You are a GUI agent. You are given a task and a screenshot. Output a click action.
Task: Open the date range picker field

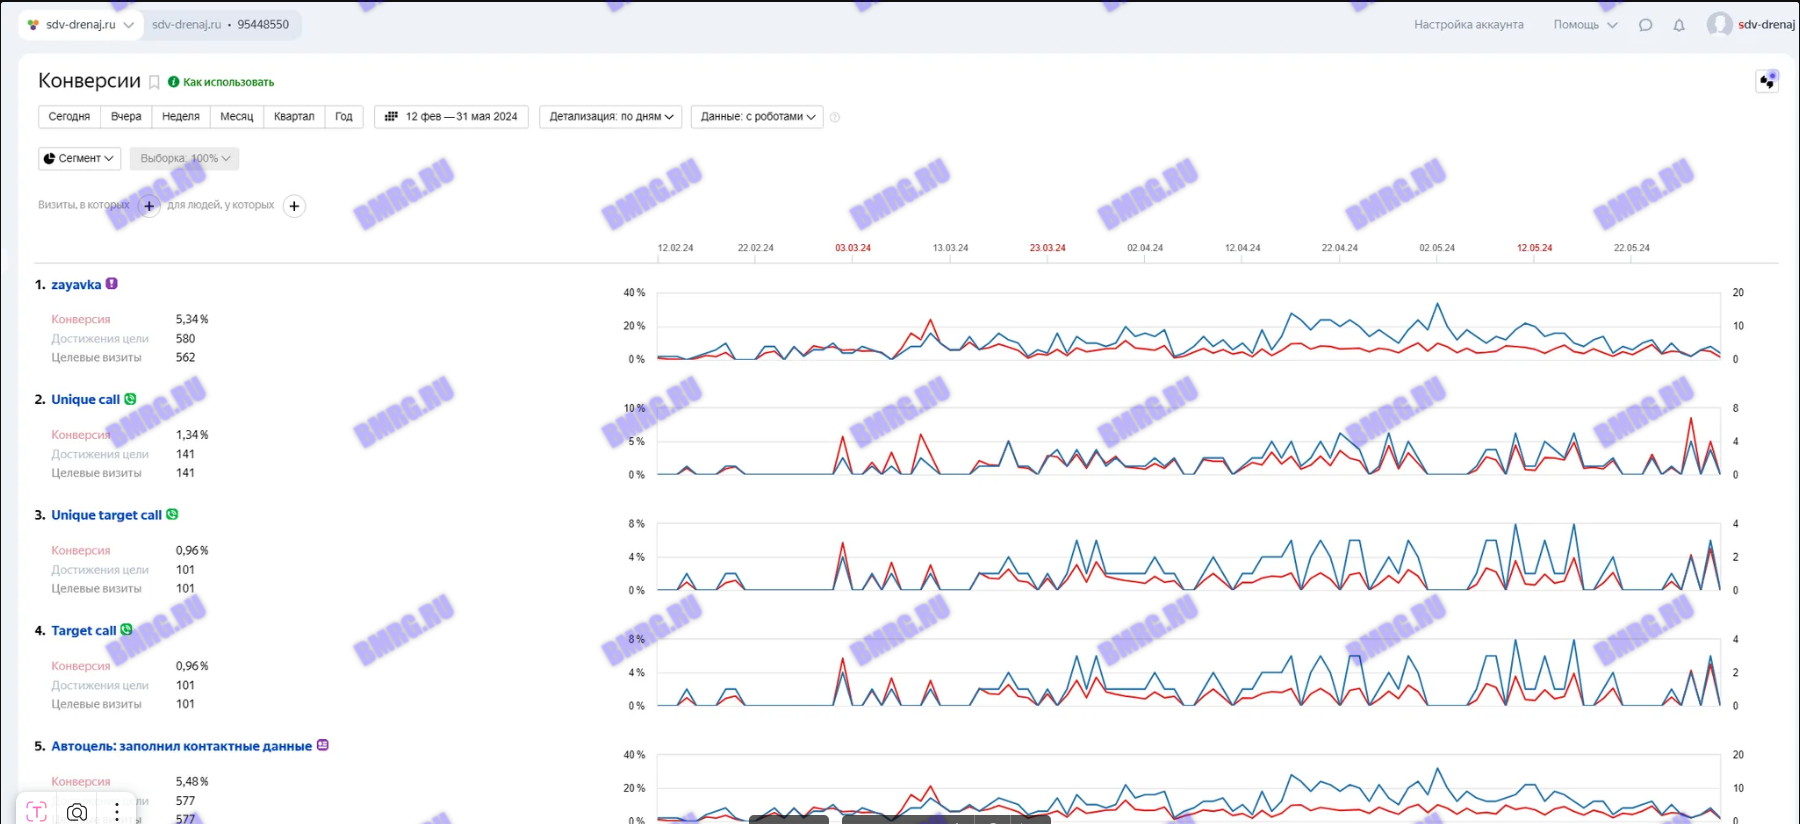(x=451, y=117)
